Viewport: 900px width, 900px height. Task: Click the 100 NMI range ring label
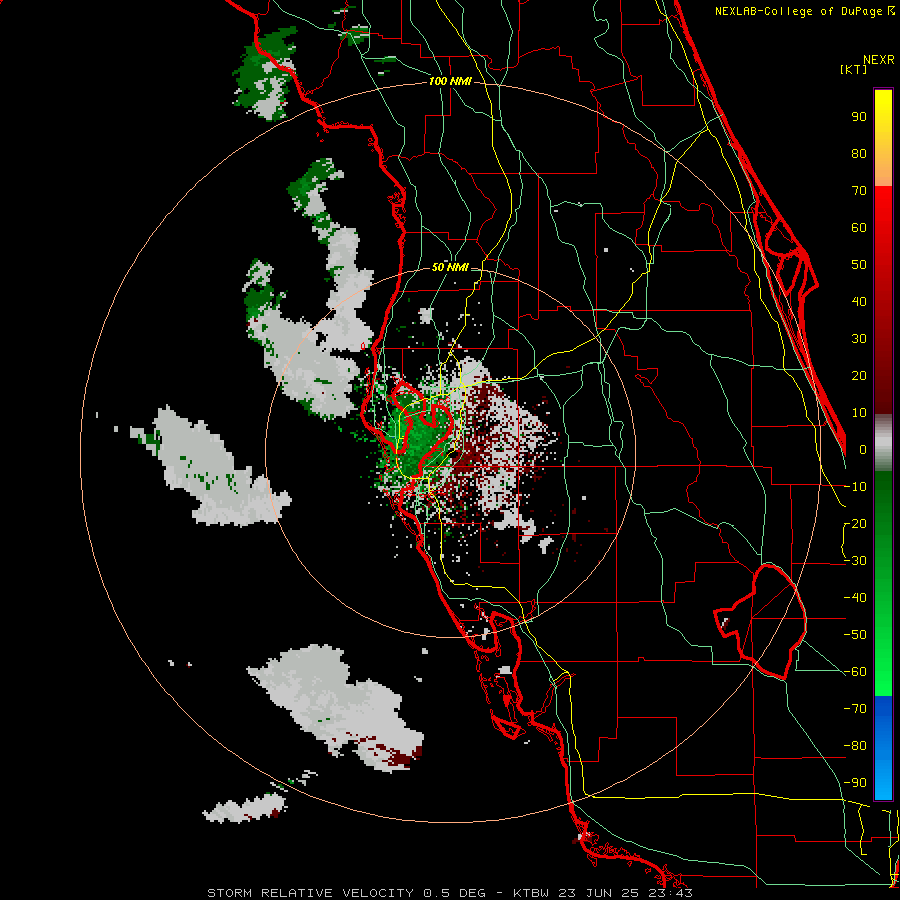(450, 81)
